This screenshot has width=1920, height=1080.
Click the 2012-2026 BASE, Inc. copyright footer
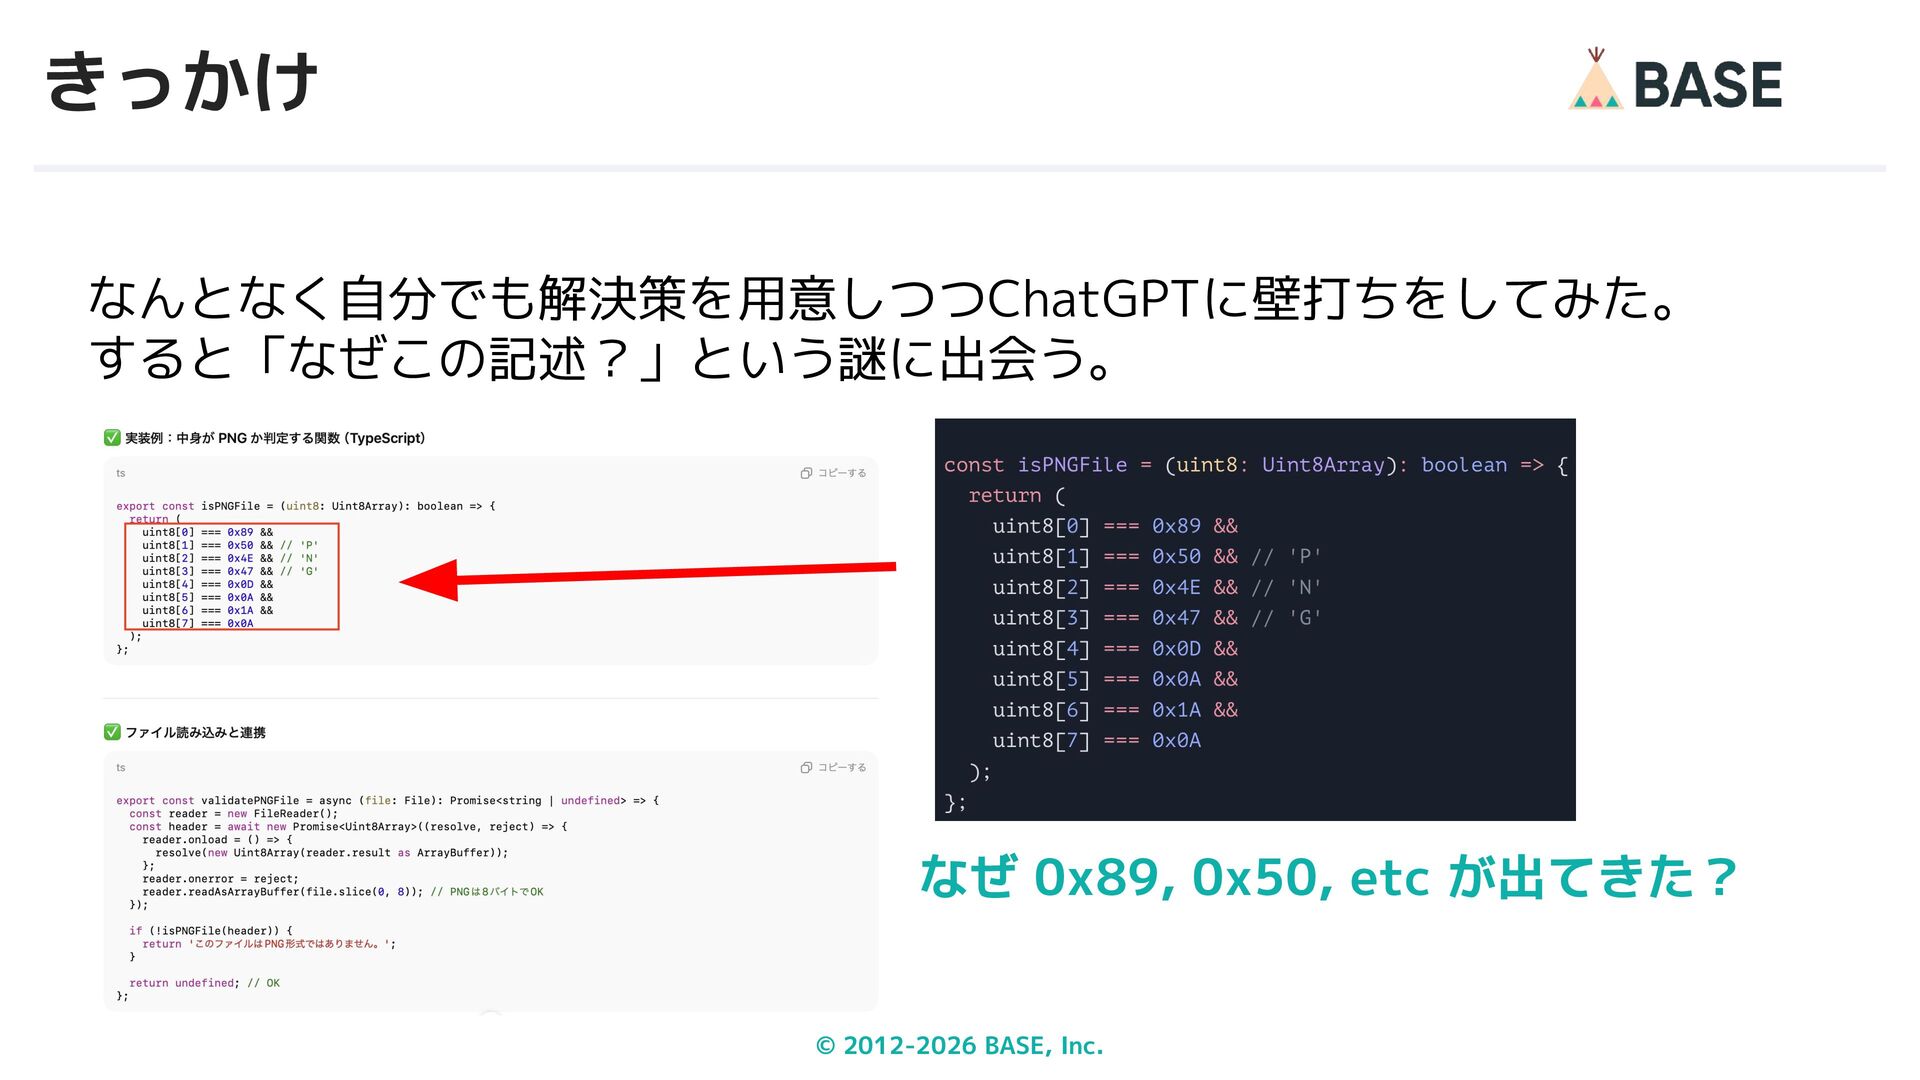pyautogui.click(x=959, y=1045)
